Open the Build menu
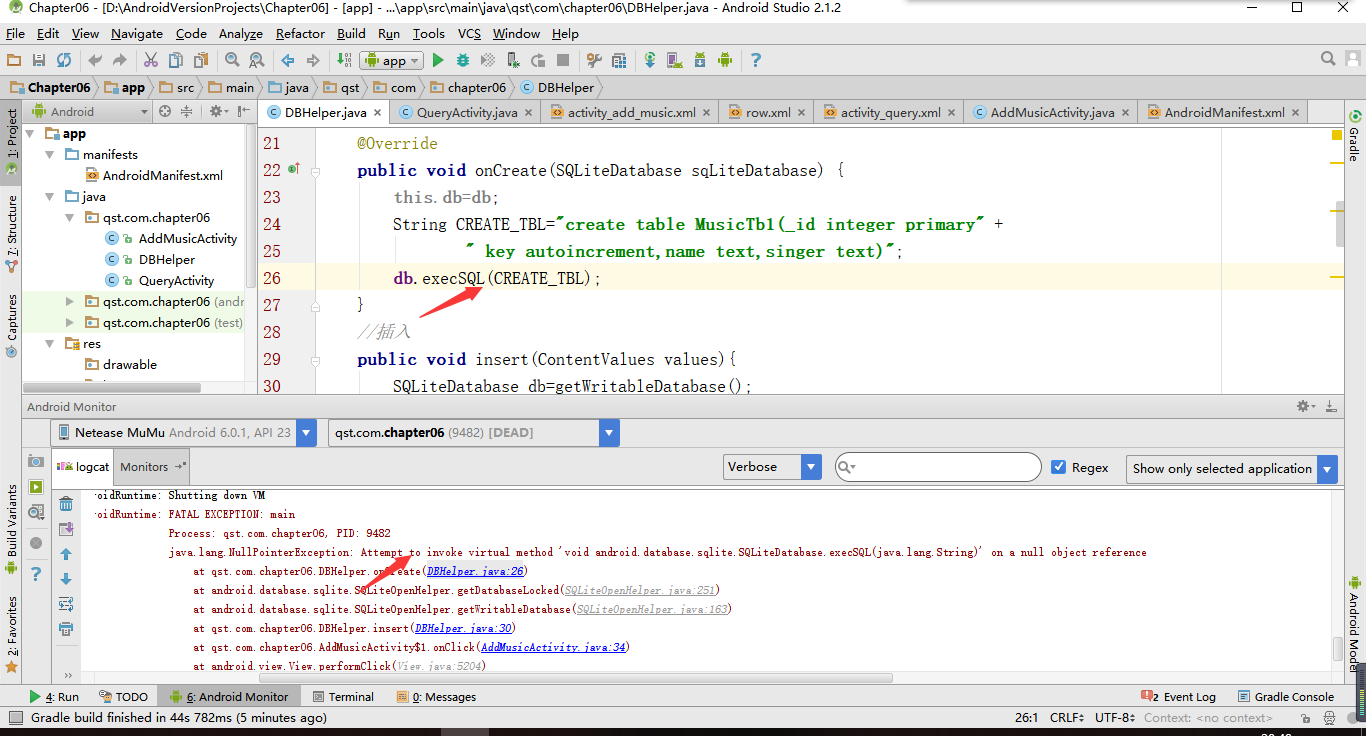 tap(351, 33)
